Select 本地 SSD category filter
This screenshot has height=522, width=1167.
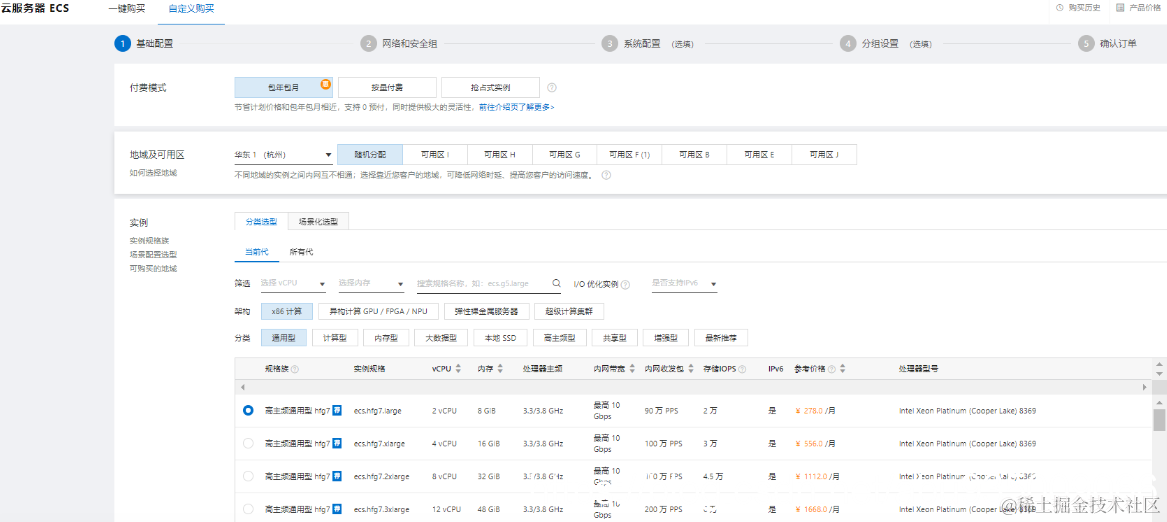[x=500, y=337]
